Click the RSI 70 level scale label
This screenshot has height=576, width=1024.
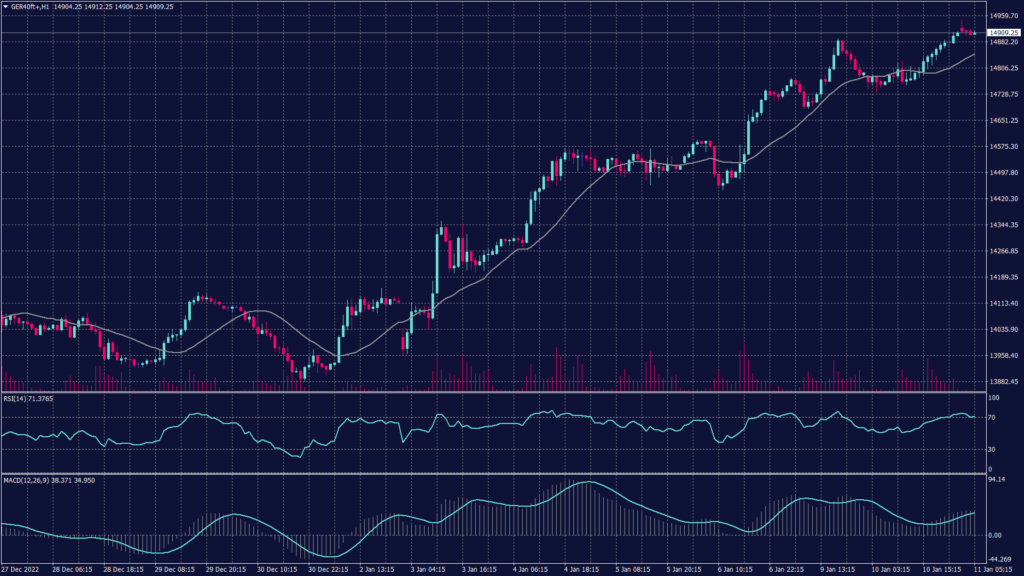pyautogui.click(x=992, y=416)
